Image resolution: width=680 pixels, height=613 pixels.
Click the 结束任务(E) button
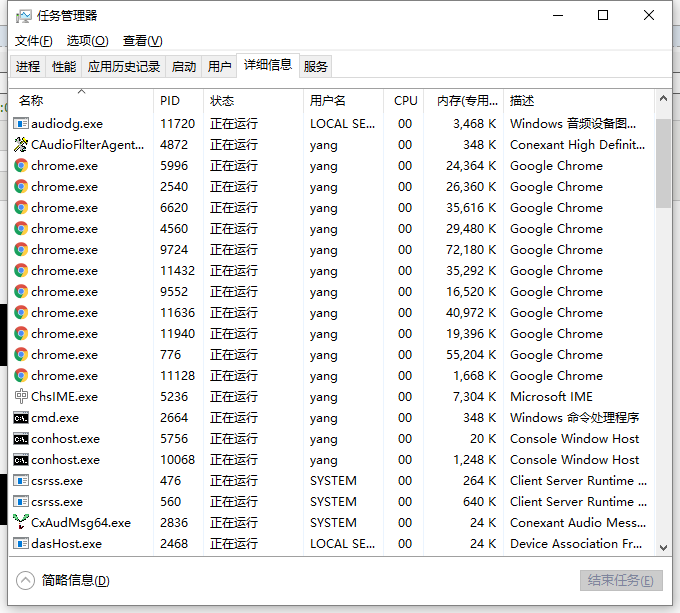(x=621, y=580)
